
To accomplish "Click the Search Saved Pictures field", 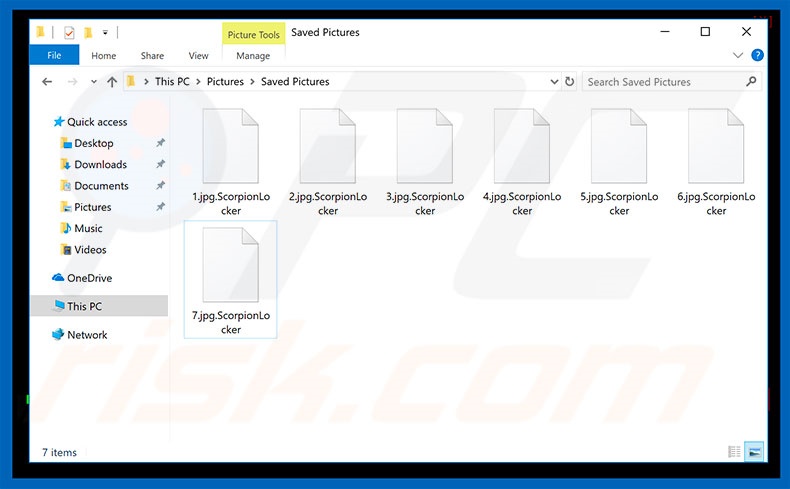I will tap(672, 82).
